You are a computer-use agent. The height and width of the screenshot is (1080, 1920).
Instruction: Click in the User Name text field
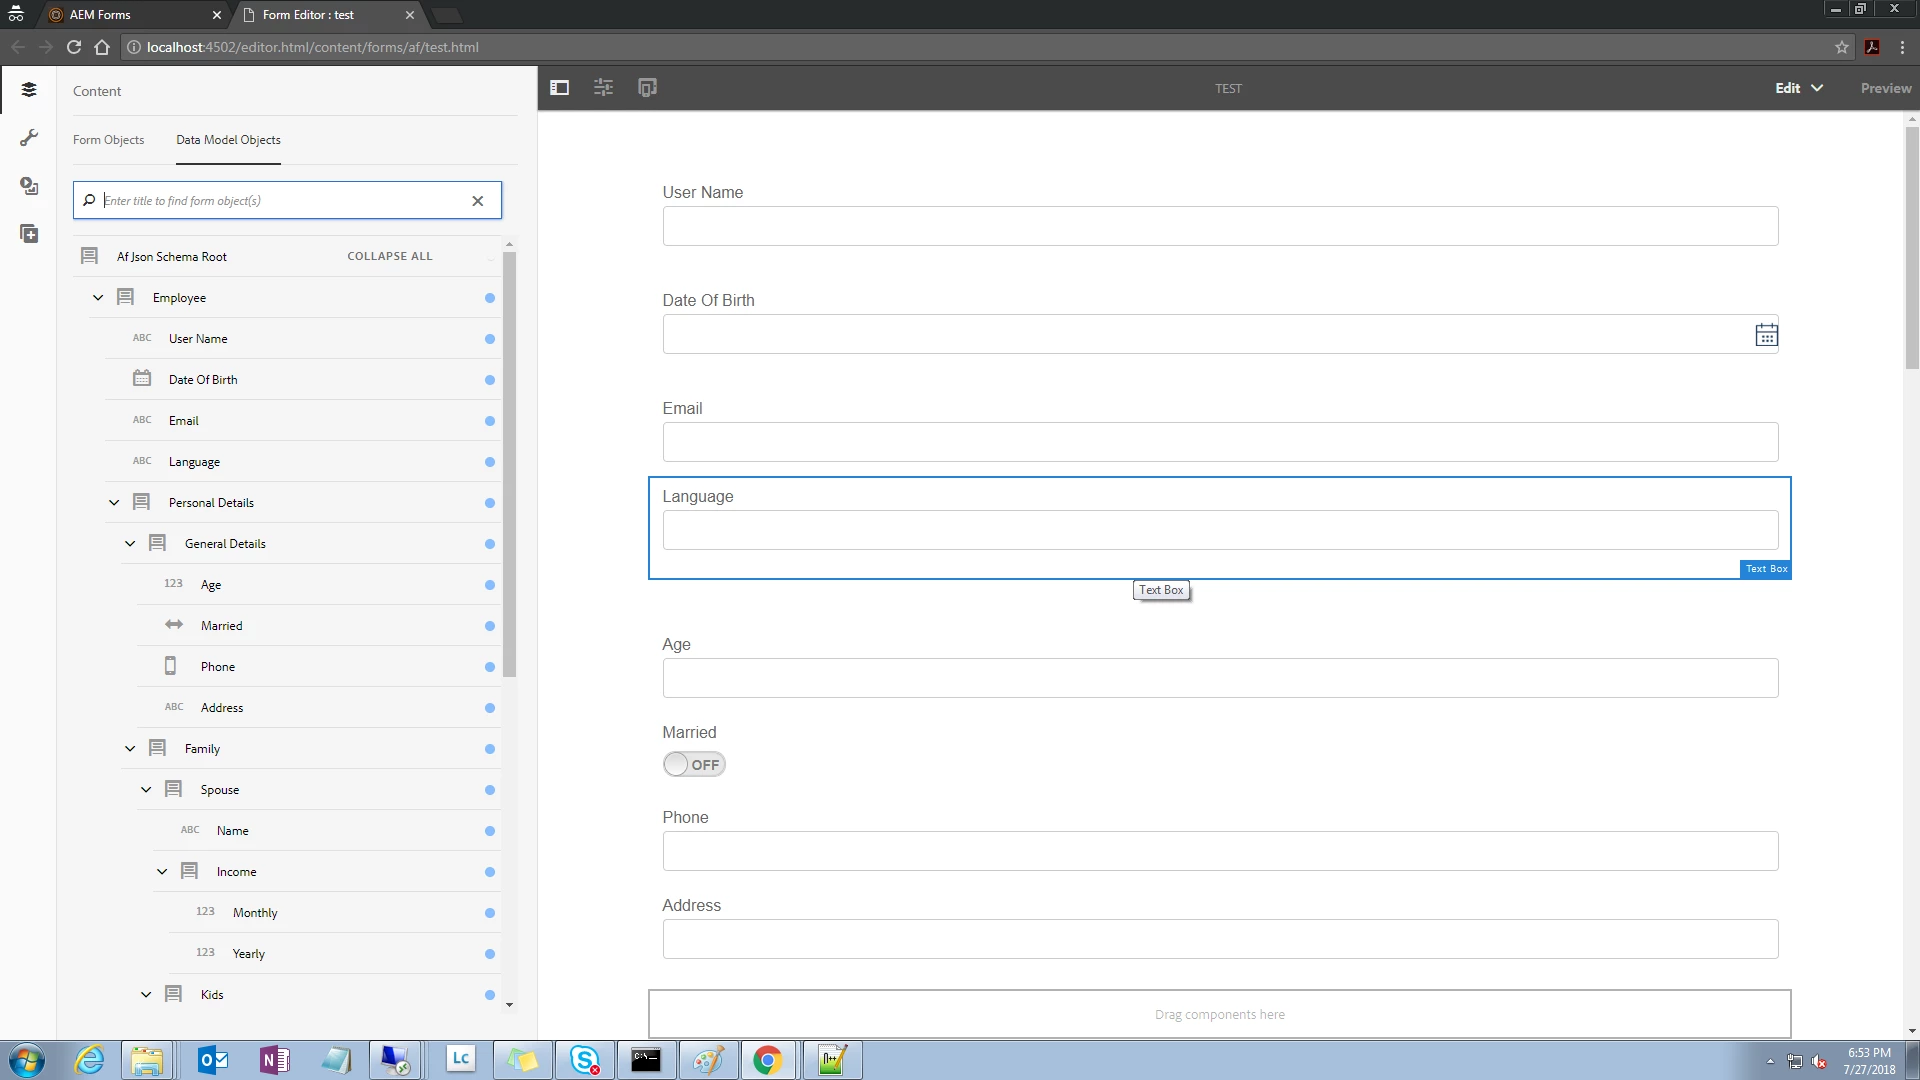pos(1220,227)
